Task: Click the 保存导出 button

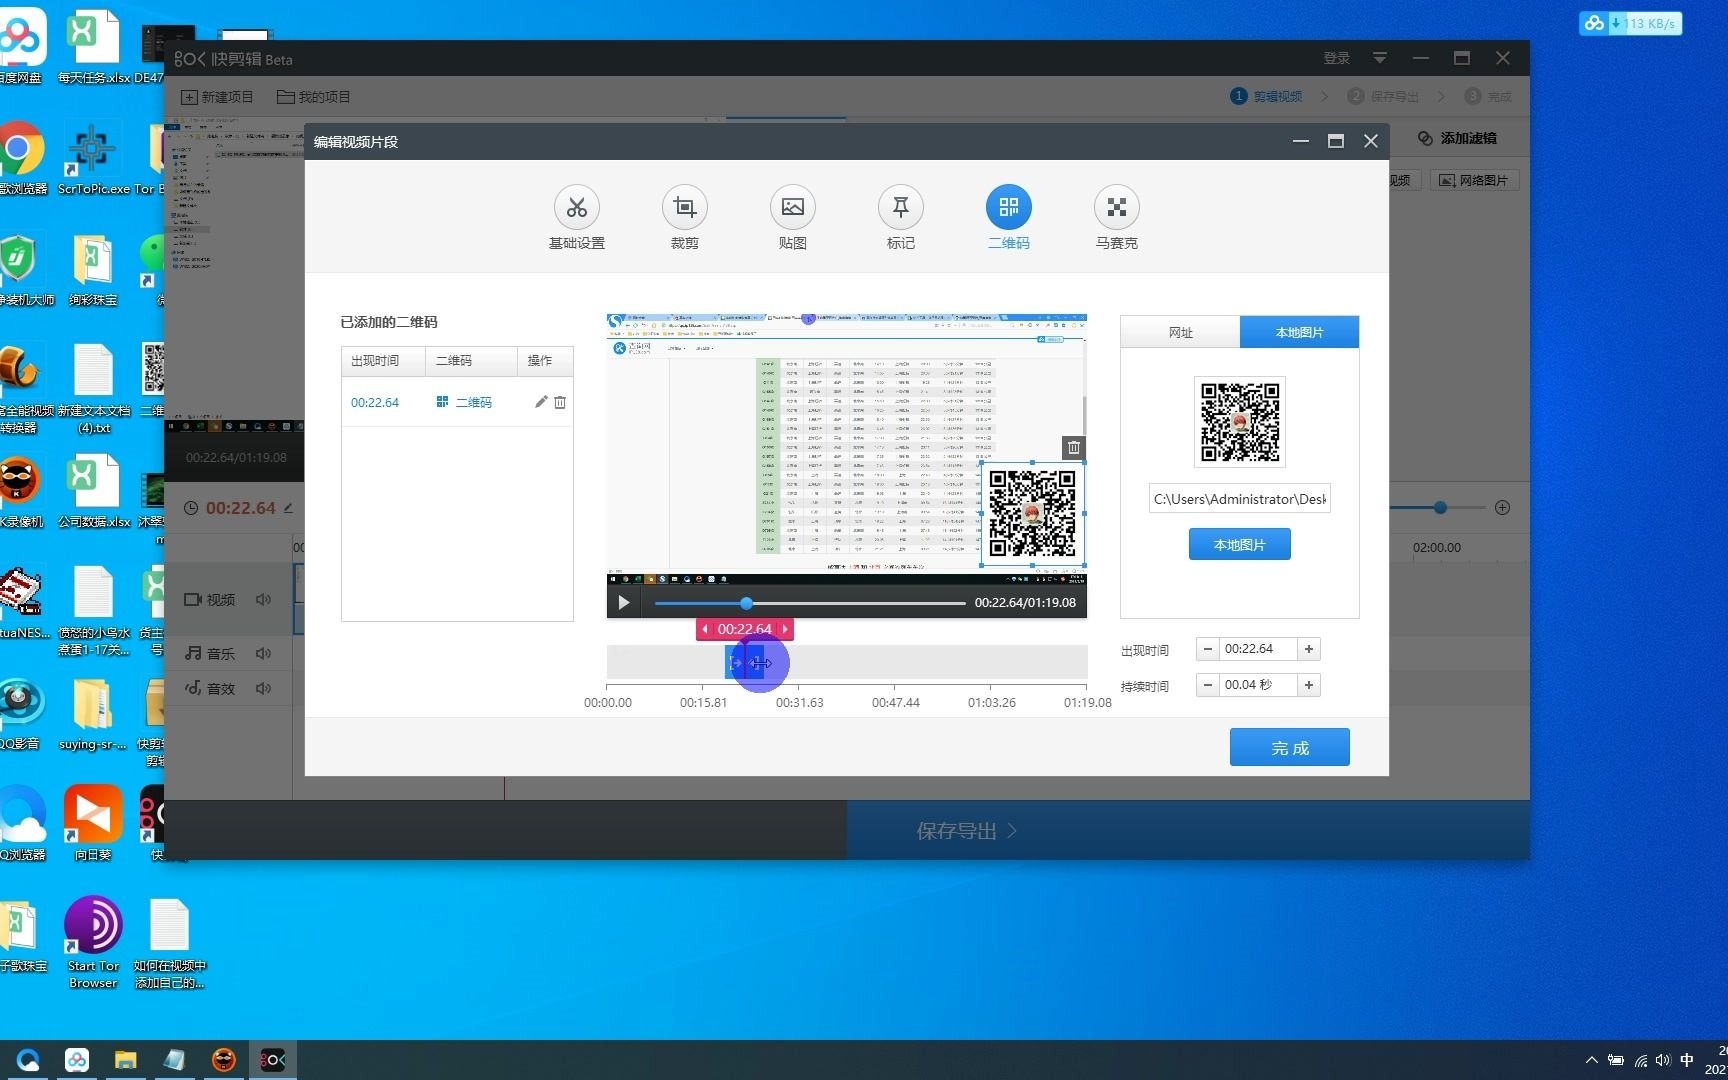Action: [x=966, y=831]
